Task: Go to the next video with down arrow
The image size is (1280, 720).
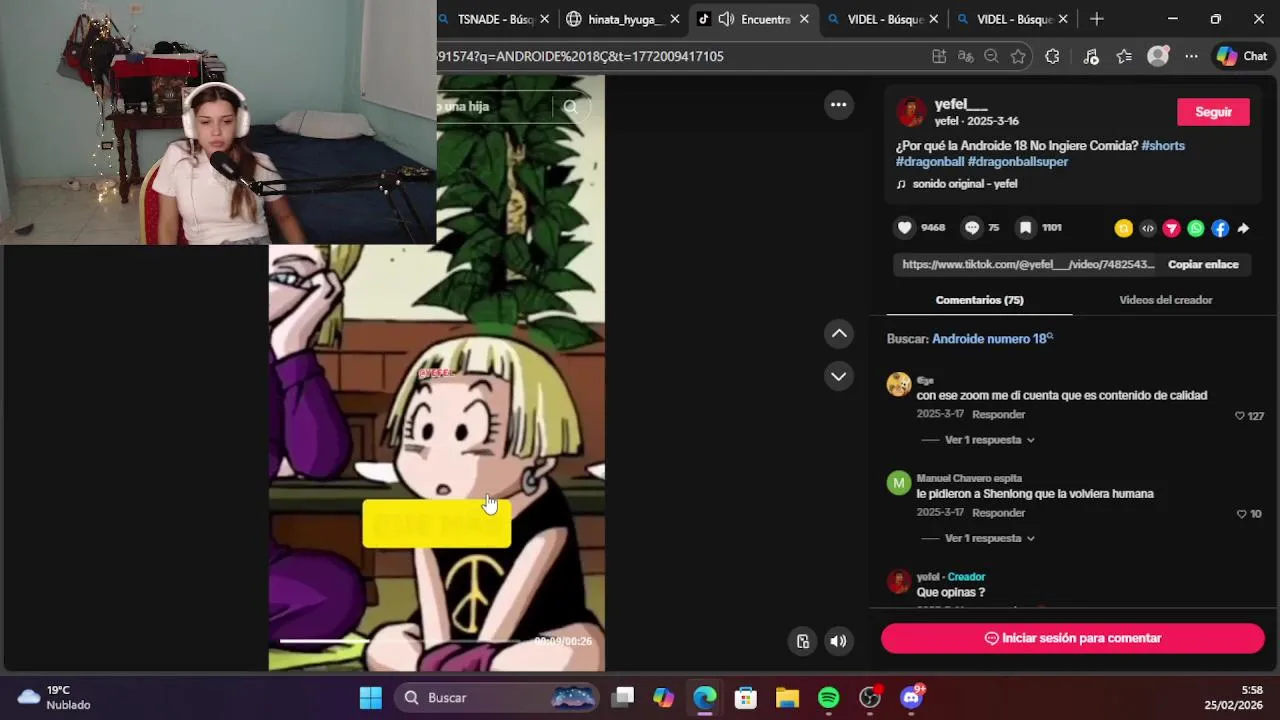Action: tap(838, 377)
